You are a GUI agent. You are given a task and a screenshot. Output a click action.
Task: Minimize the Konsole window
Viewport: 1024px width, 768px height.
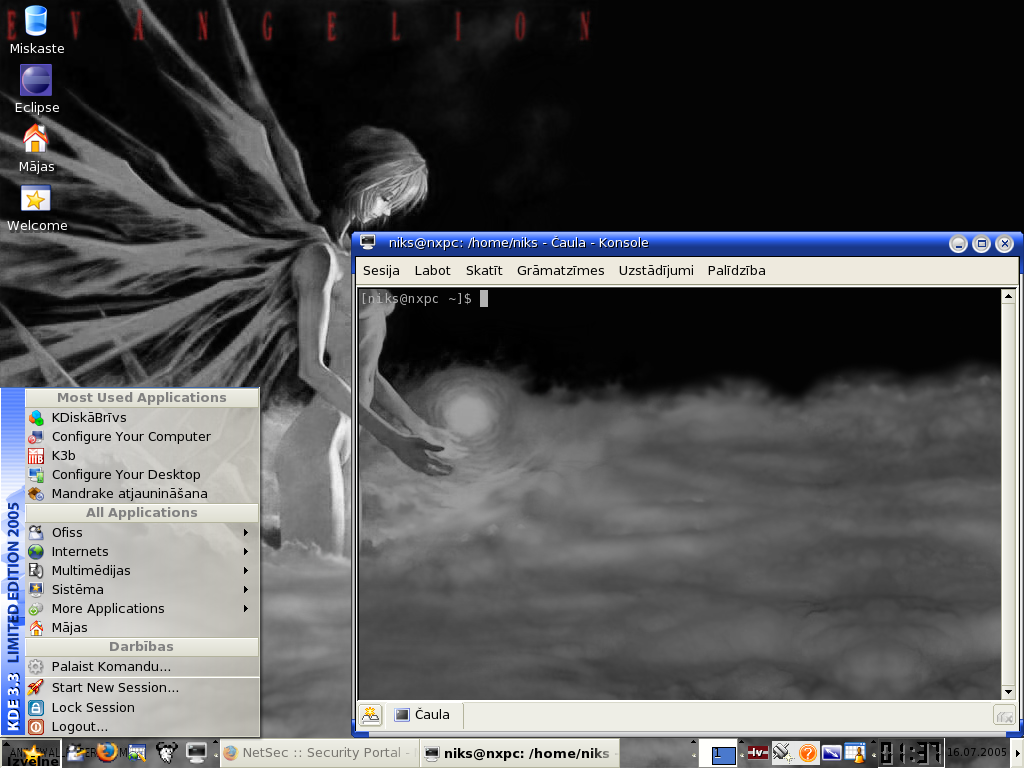[x=958, y=244]
